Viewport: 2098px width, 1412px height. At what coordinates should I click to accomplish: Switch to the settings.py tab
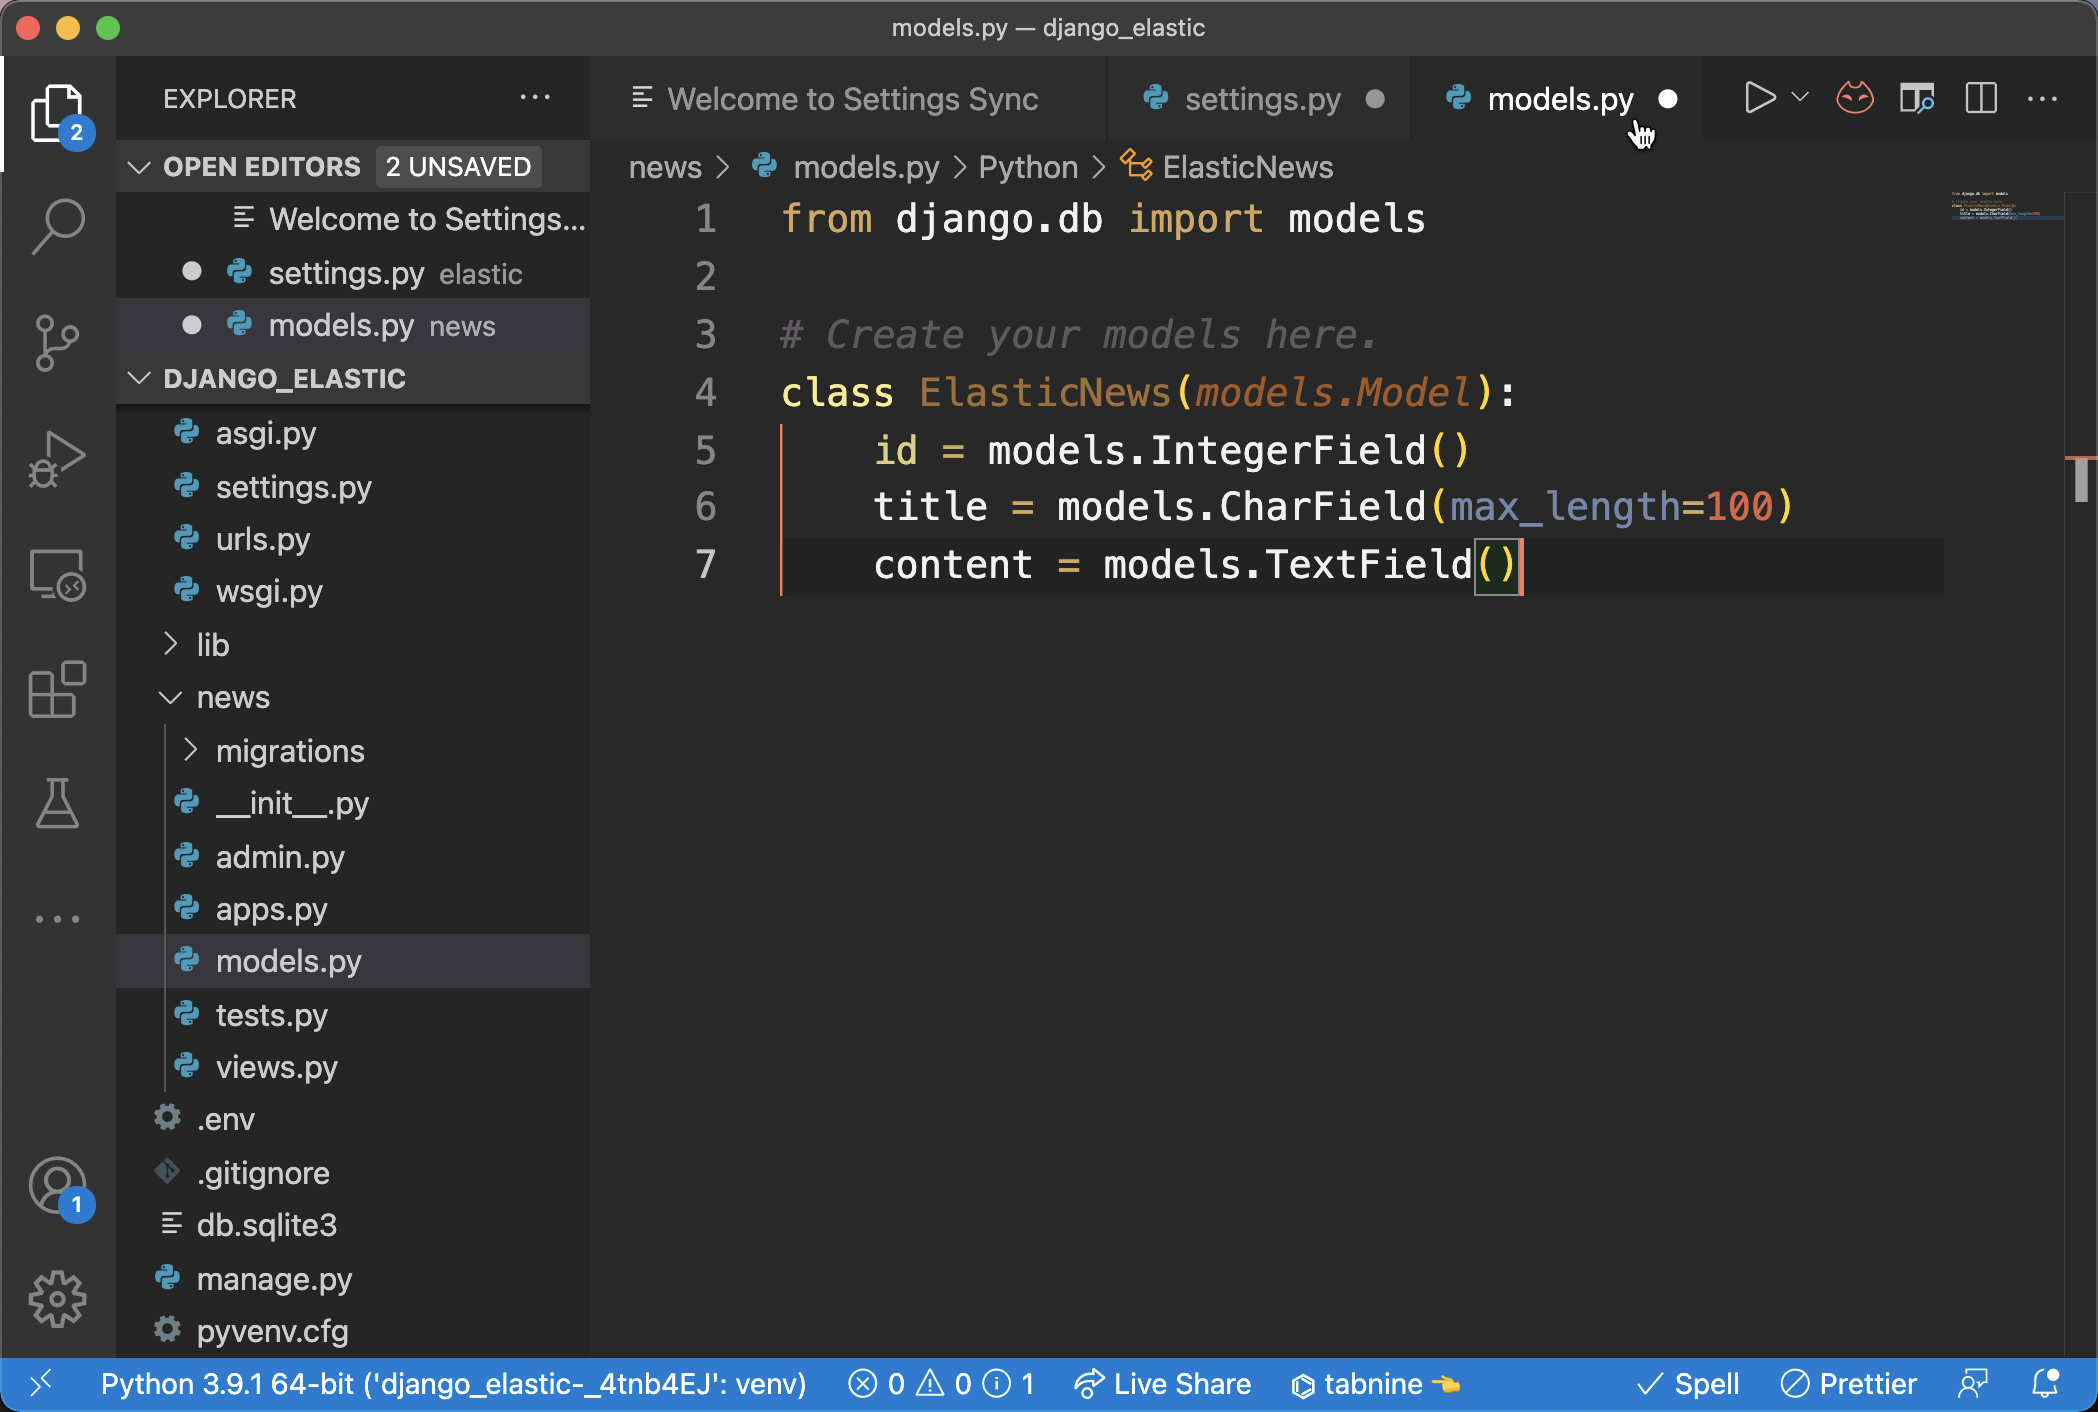1261,99
